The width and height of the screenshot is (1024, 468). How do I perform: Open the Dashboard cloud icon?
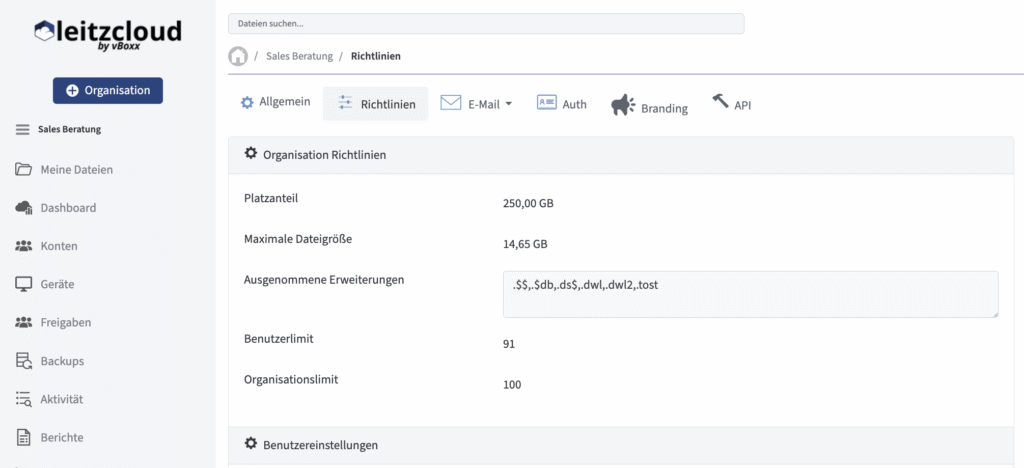click(x=24, y=207)
